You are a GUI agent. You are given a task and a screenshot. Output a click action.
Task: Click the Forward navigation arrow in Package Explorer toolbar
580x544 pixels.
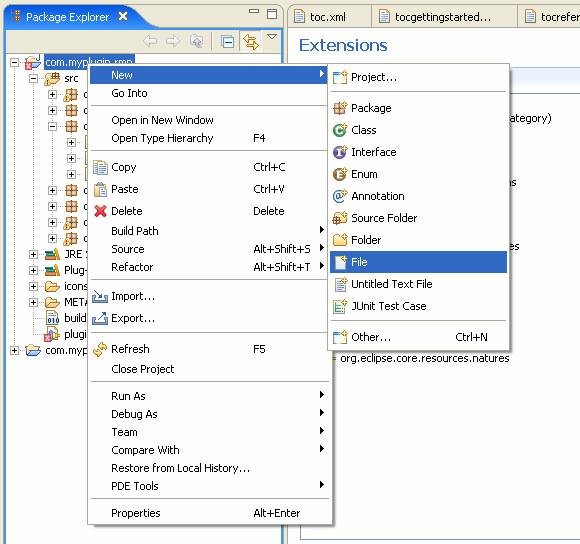point(172,41)
